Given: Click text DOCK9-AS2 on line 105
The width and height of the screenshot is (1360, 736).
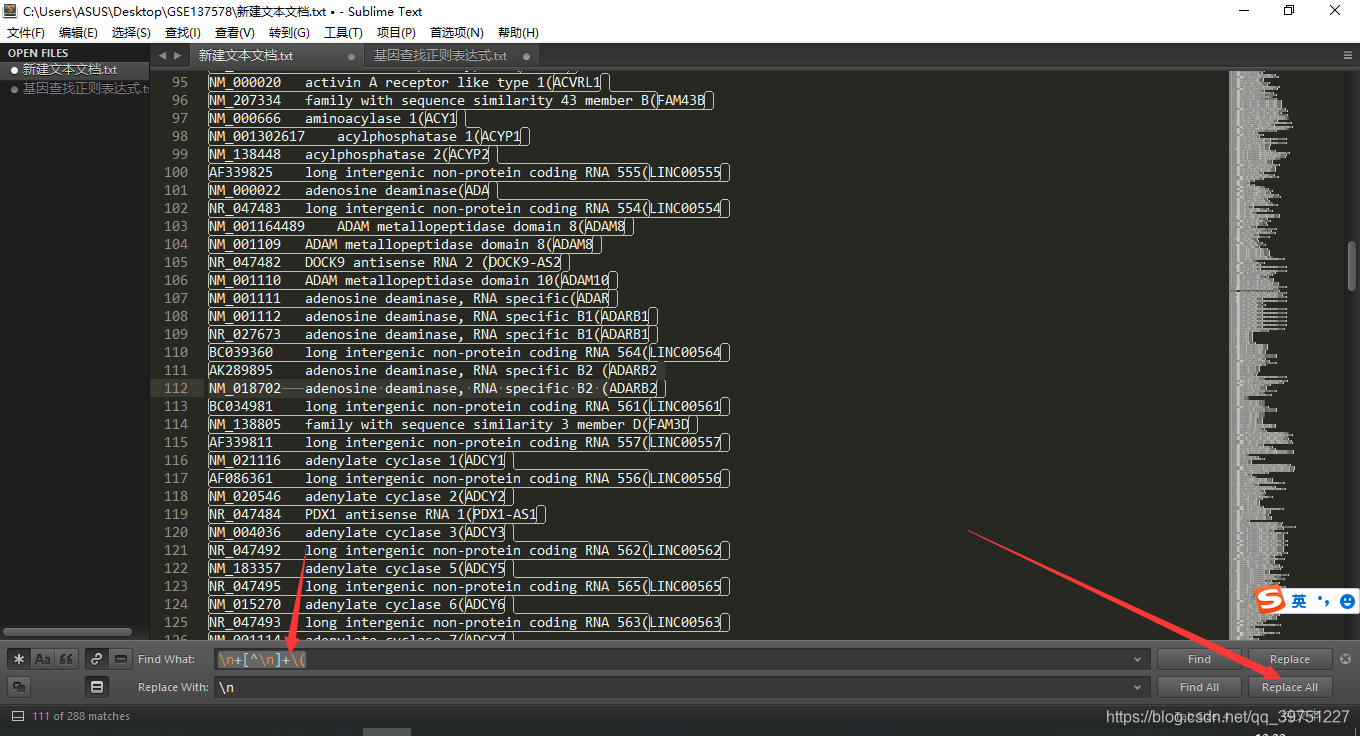Looking at the screenshot, I should [525, 262].
